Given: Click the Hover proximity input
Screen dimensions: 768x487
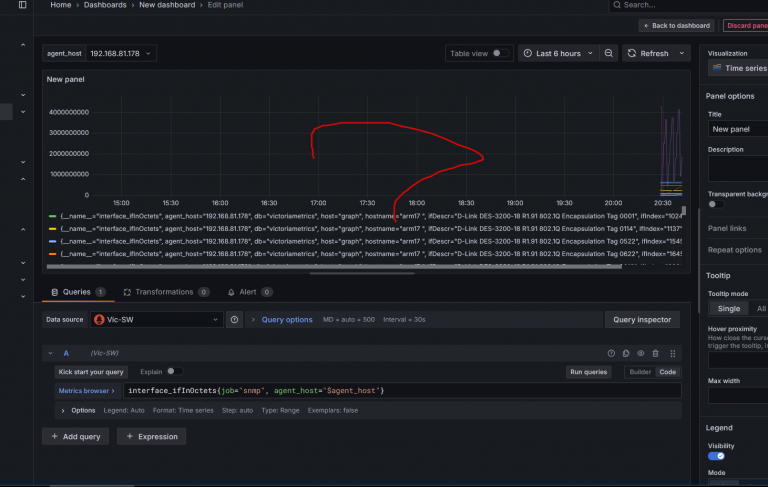Looking at the screenshot, I should [738, 360].
